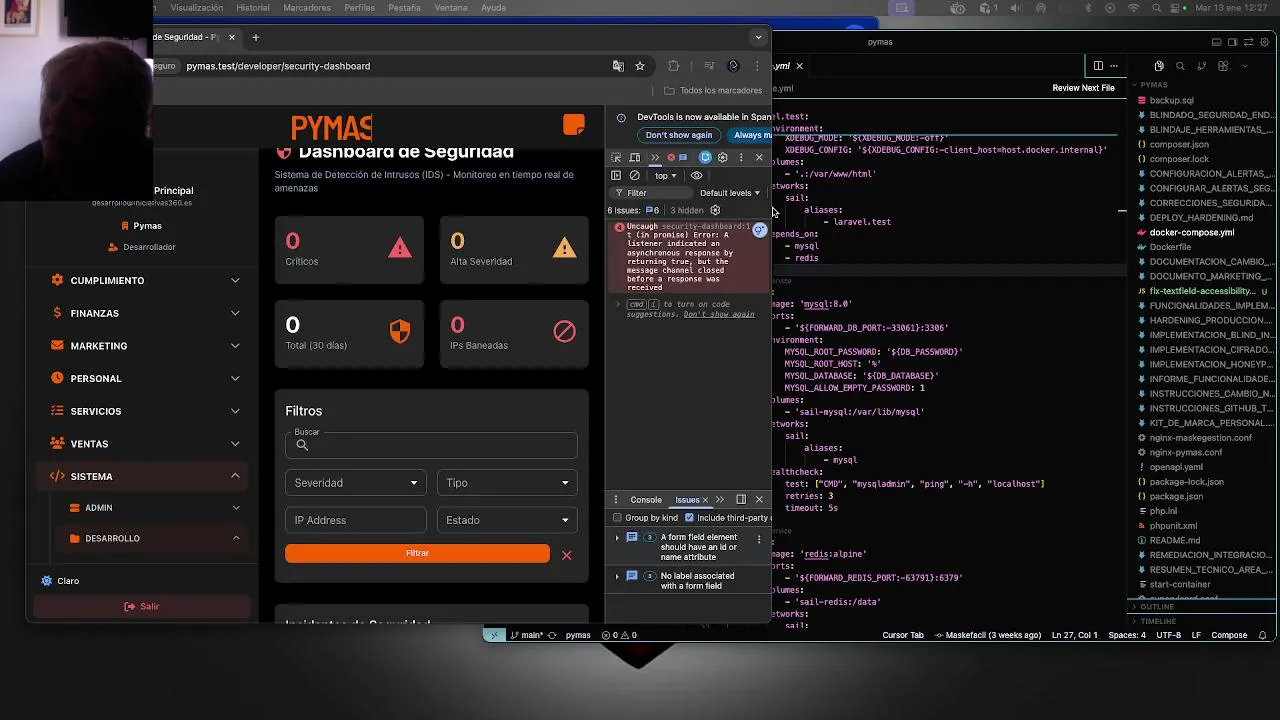Image resolution: width=1280 pixels, height=720 pixels.
Task: Click the clear console icon
Action: point(634,176)
